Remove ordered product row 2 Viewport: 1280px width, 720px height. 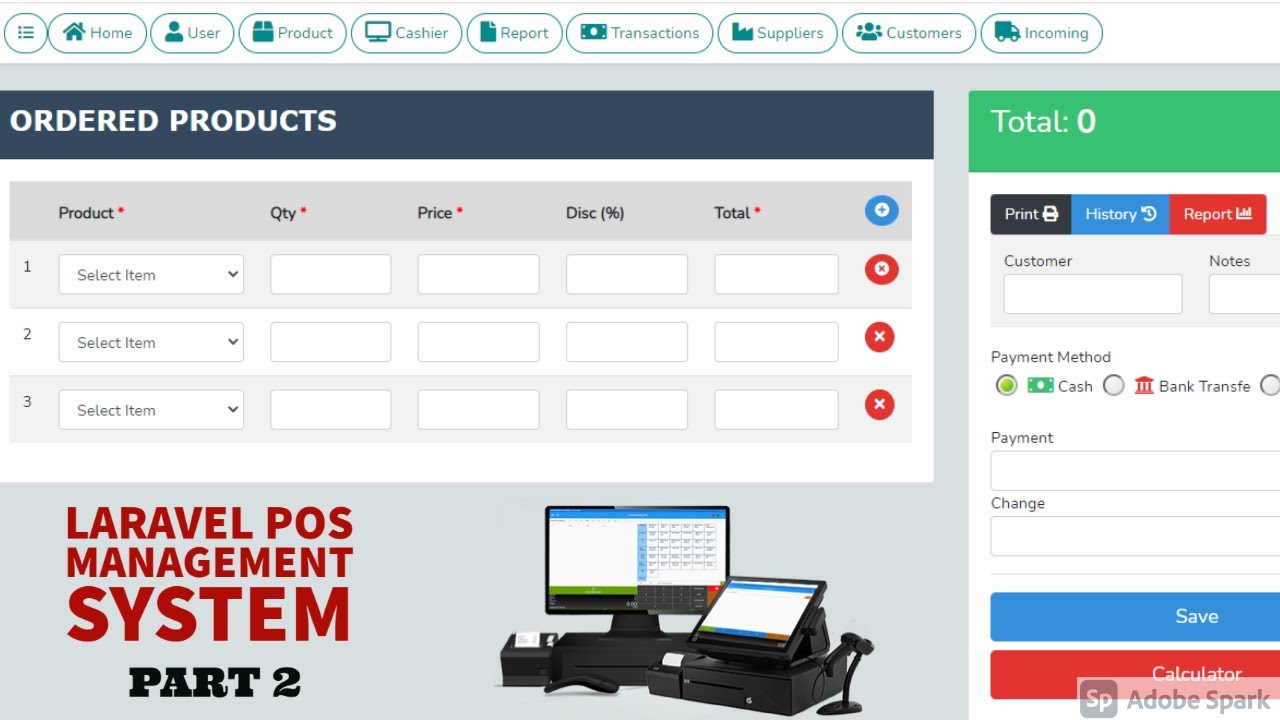pyautogui.click(x=879, y=337)
